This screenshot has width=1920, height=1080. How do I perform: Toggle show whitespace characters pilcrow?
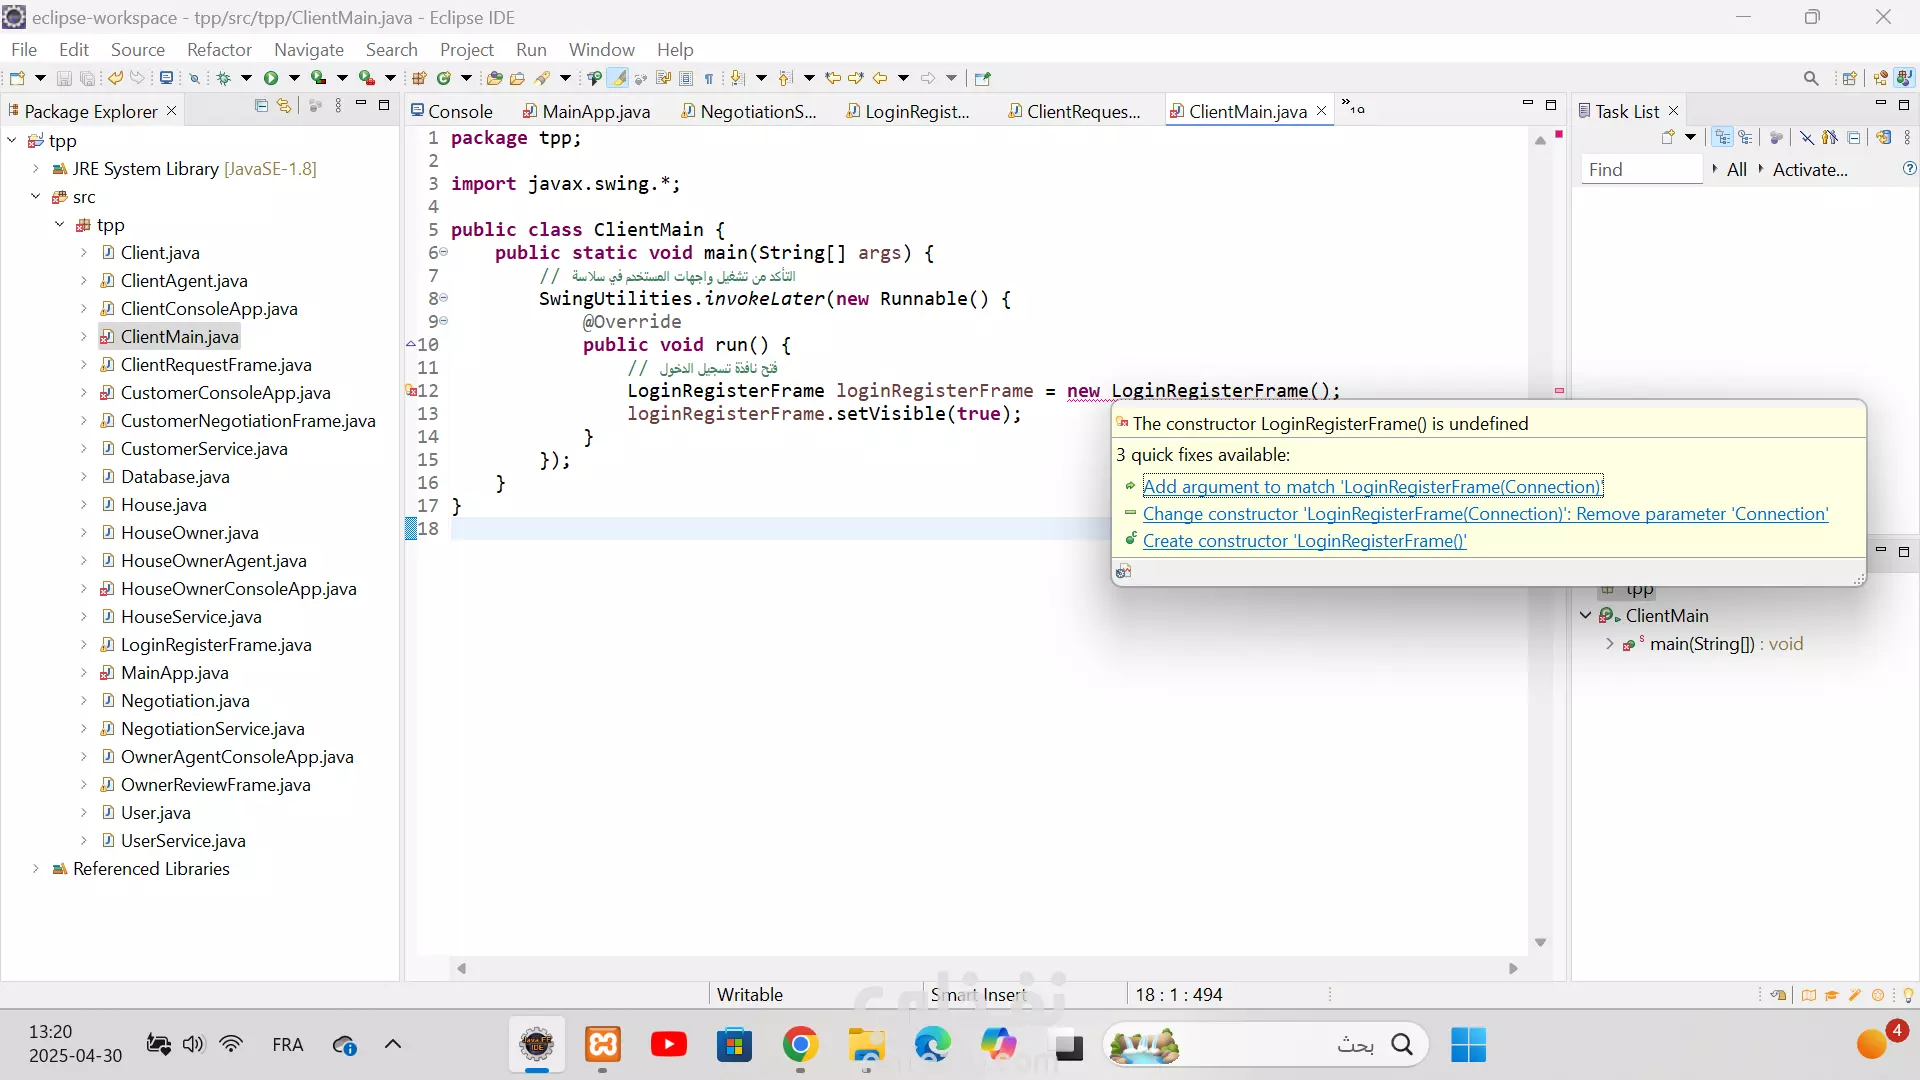709,78
